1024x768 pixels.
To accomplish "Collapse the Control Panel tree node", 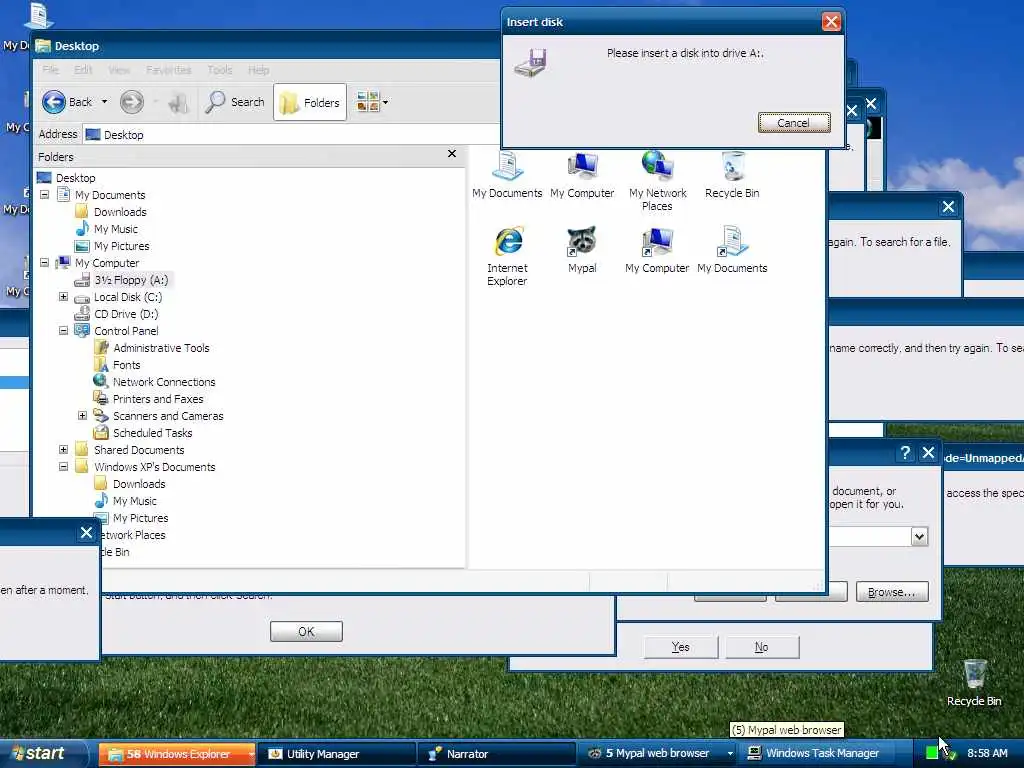I will tap(63, 330).
